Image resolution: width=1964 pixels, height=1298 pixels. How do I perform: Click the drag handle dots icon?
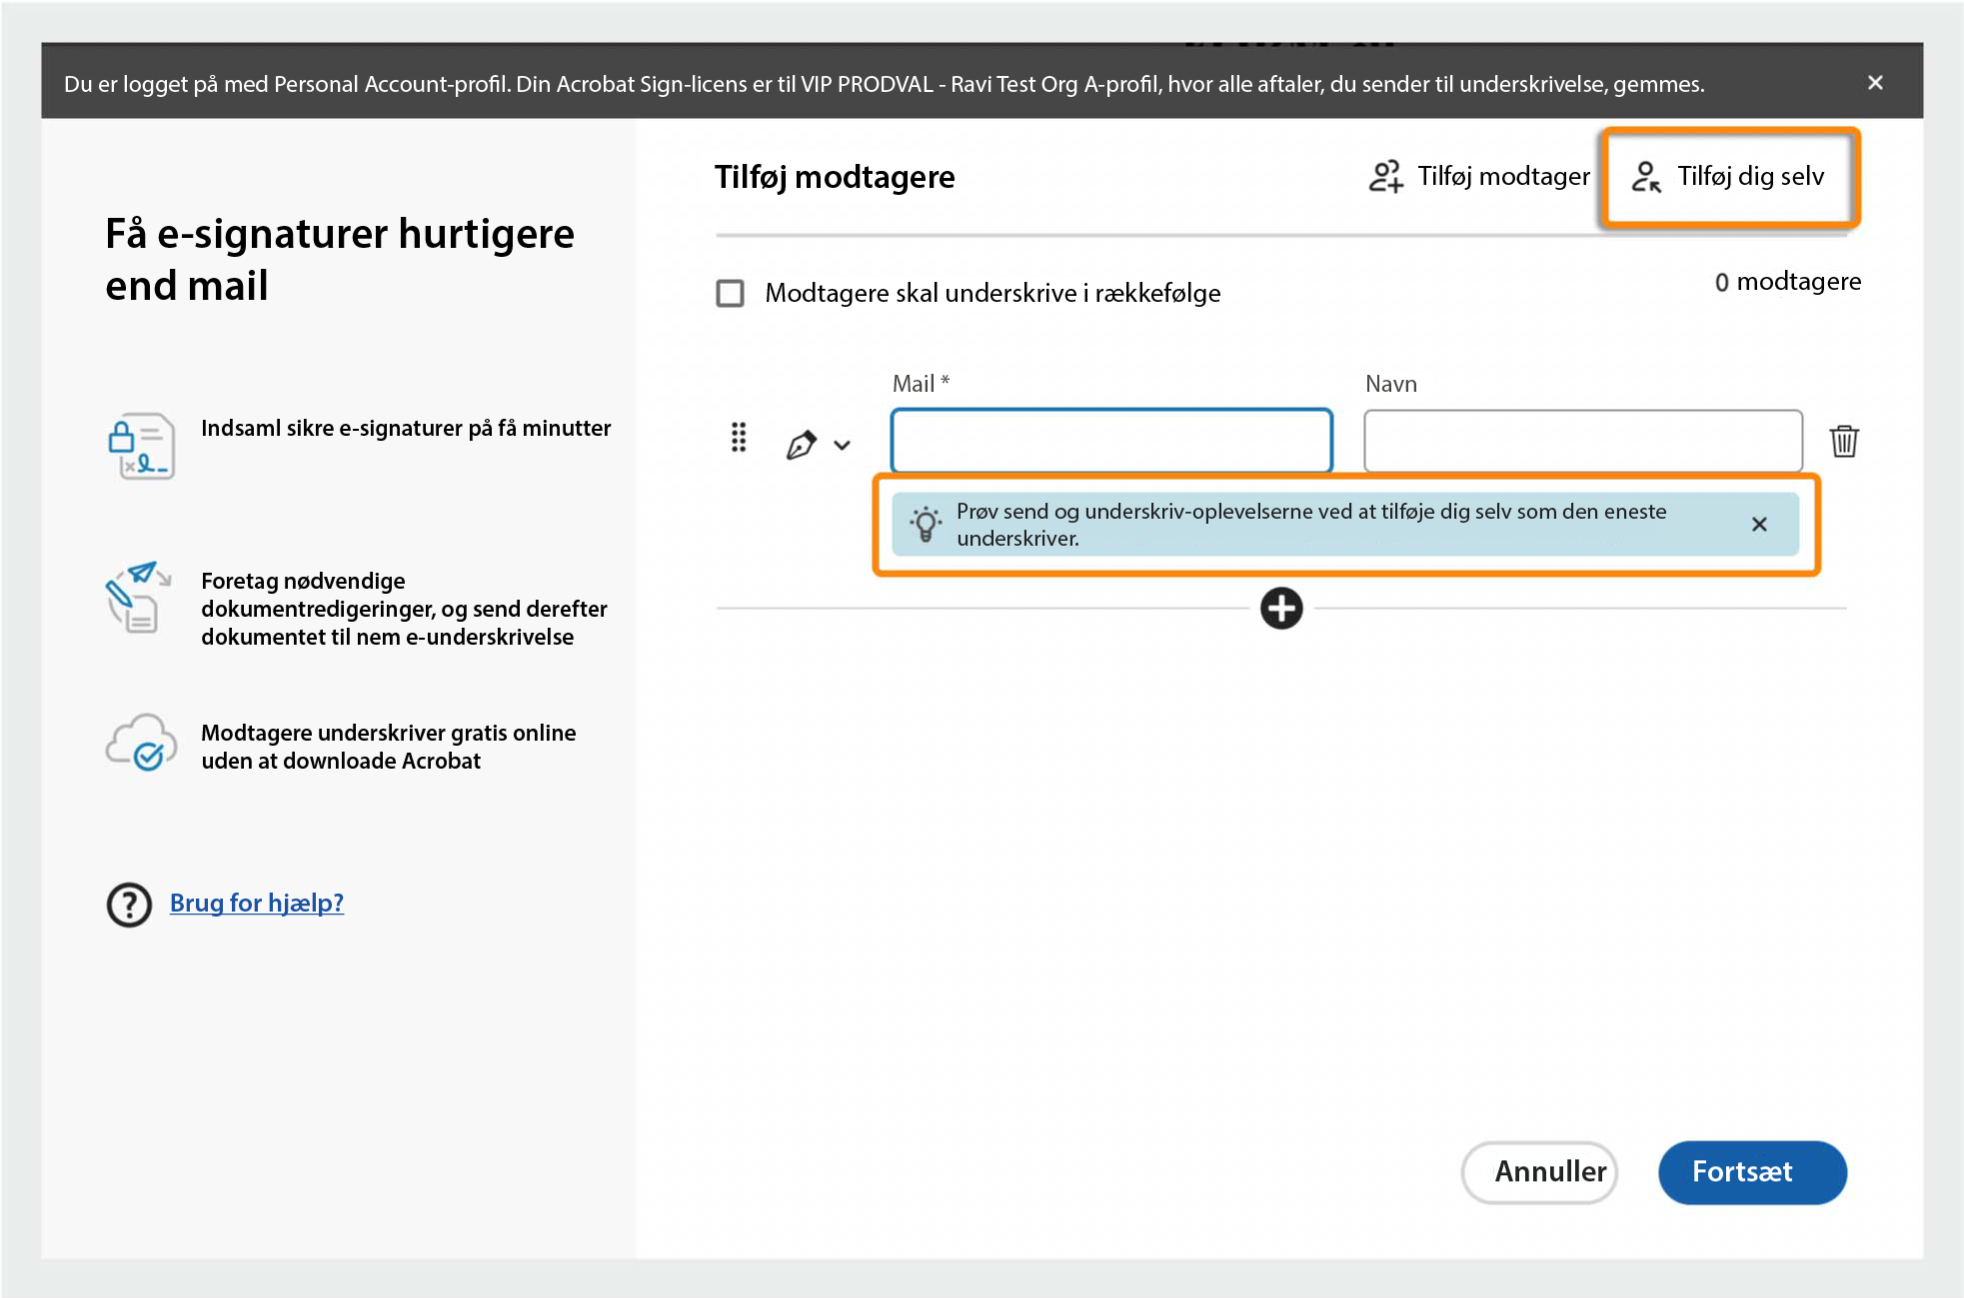pyautogui.click(x=738, y=438)
